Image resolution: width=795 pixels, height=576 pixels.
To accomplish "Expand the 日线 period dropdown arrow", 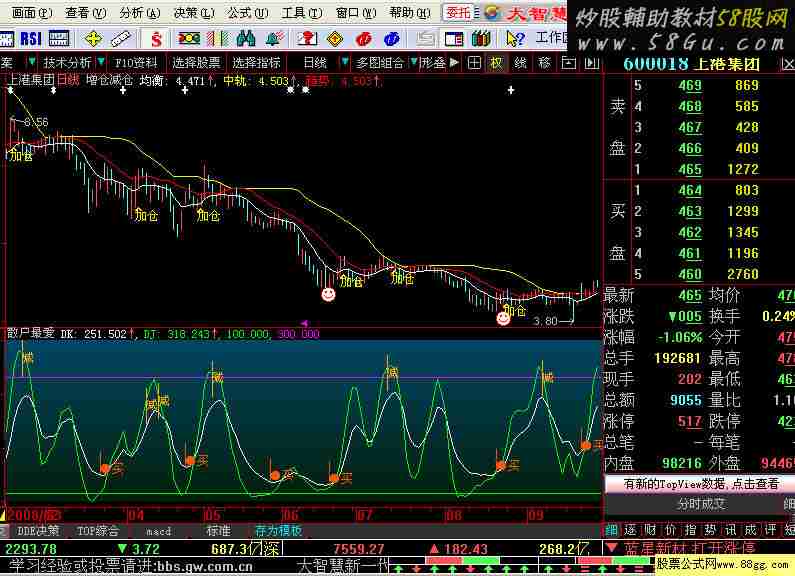I will tap(345, 62).
